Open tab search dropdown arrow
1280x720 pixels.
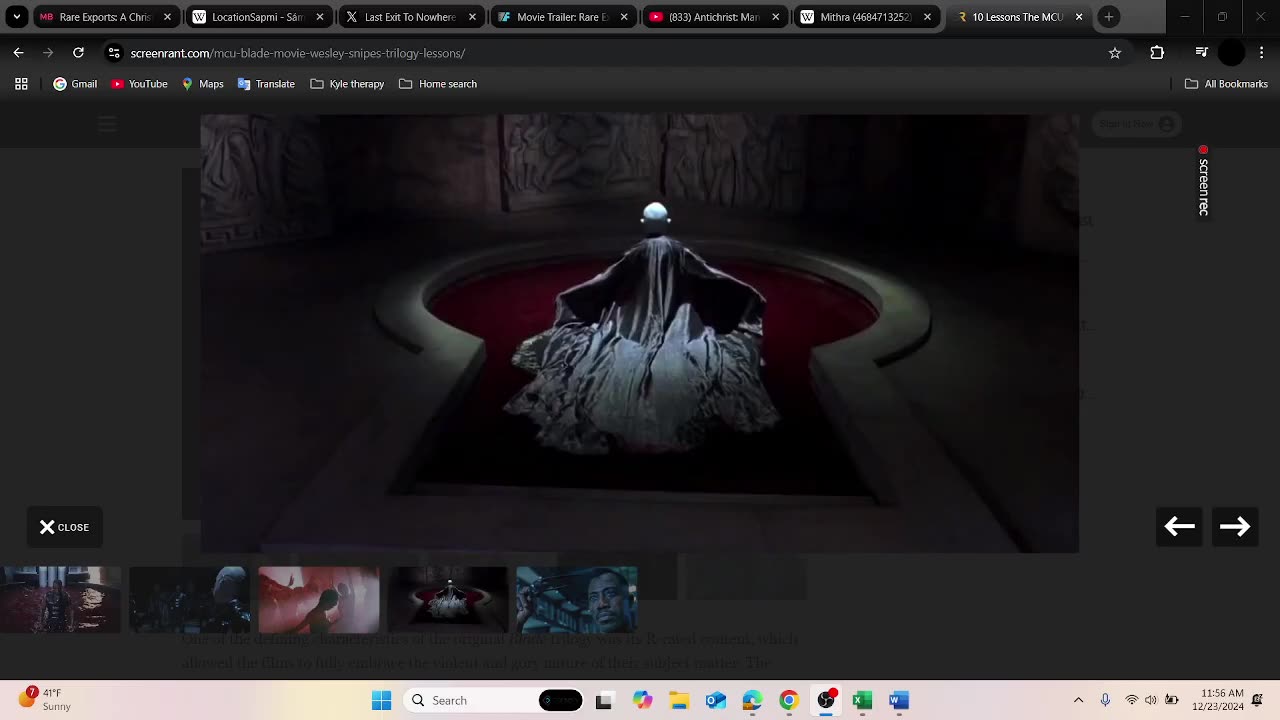click(x=16, y=17)
